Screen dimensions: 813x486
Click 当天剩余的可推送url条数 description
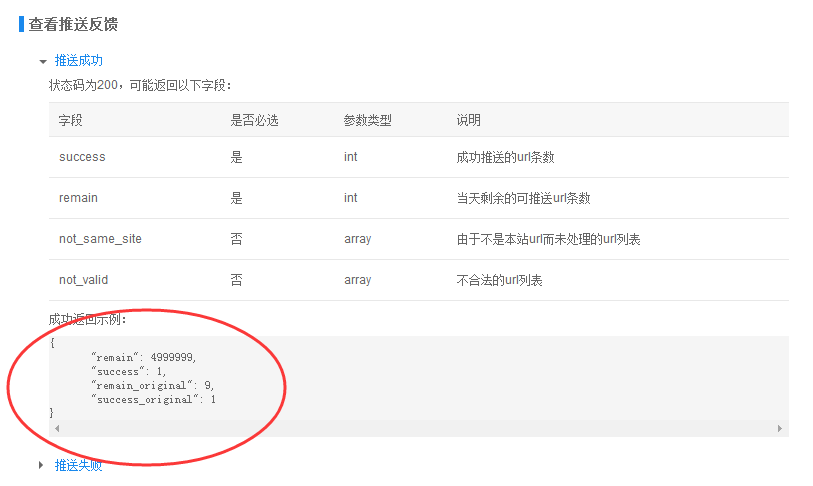coord(524,198)
